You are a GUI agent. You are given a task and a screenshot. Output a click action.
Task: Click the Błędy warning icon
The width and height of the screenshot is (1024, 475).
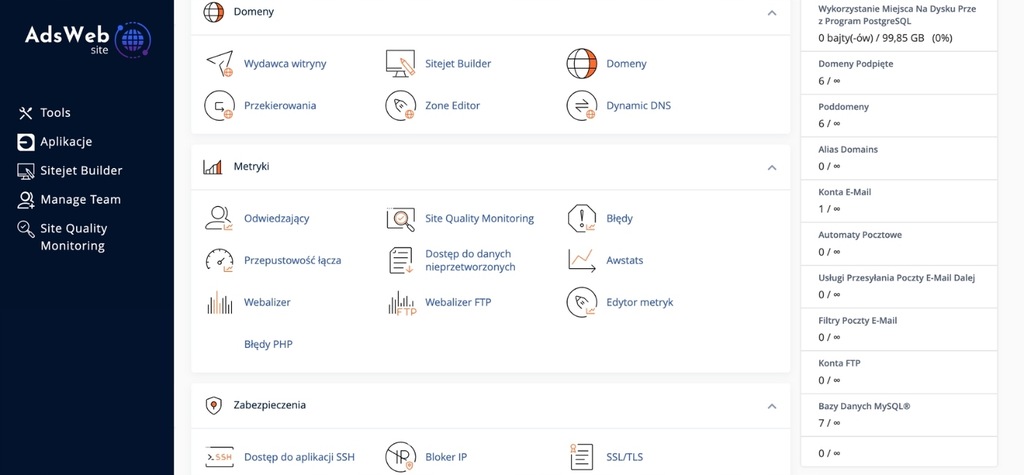(x=581, y=218)
